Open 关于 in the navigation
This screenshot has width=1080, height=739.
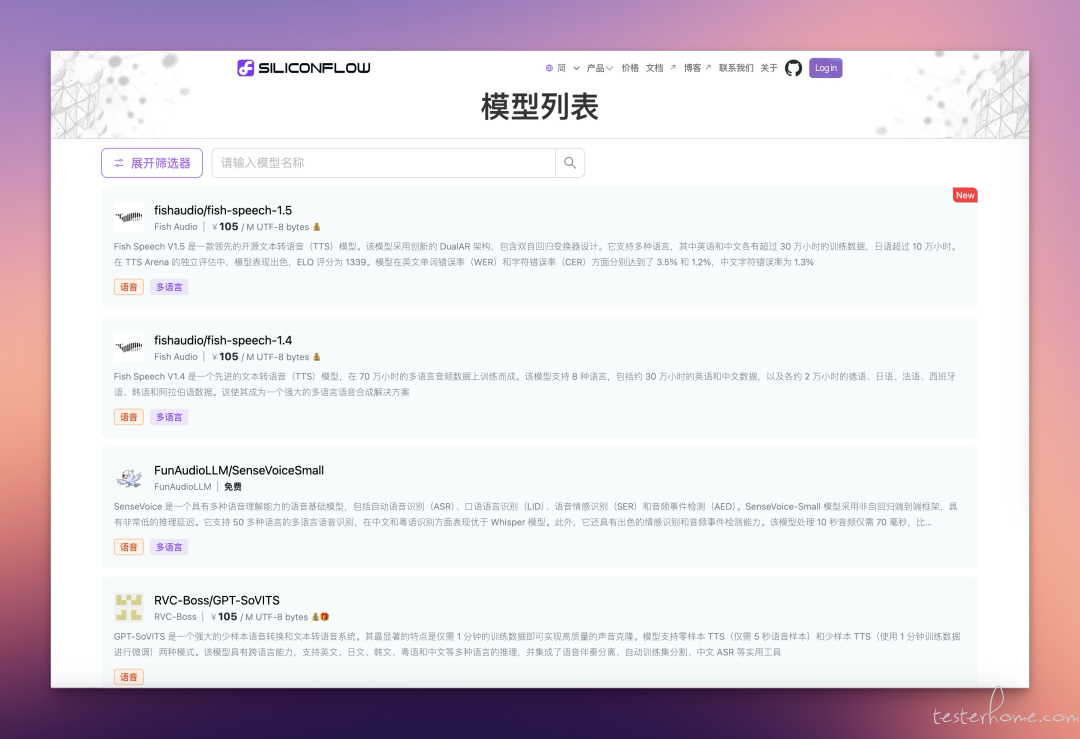[x=769, y=68]
